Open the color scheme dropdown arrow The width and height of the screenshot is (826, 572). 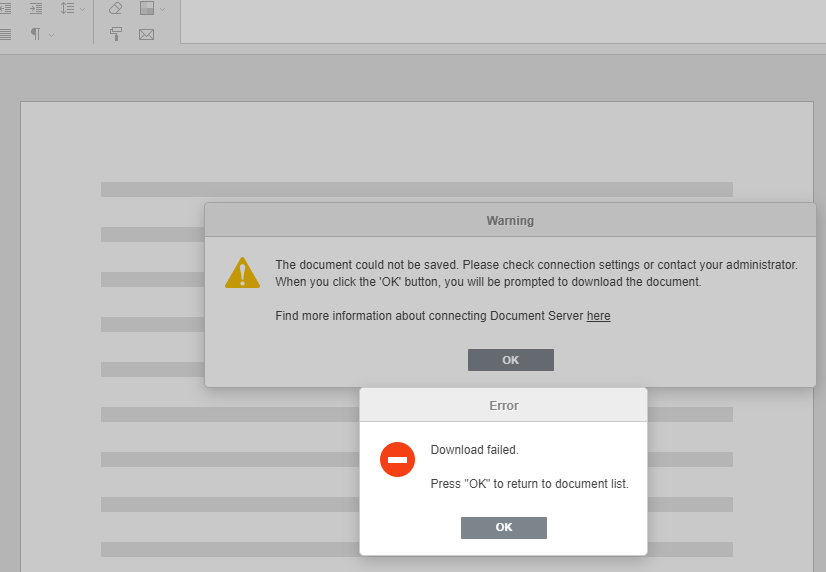click(x=162, y=9)
